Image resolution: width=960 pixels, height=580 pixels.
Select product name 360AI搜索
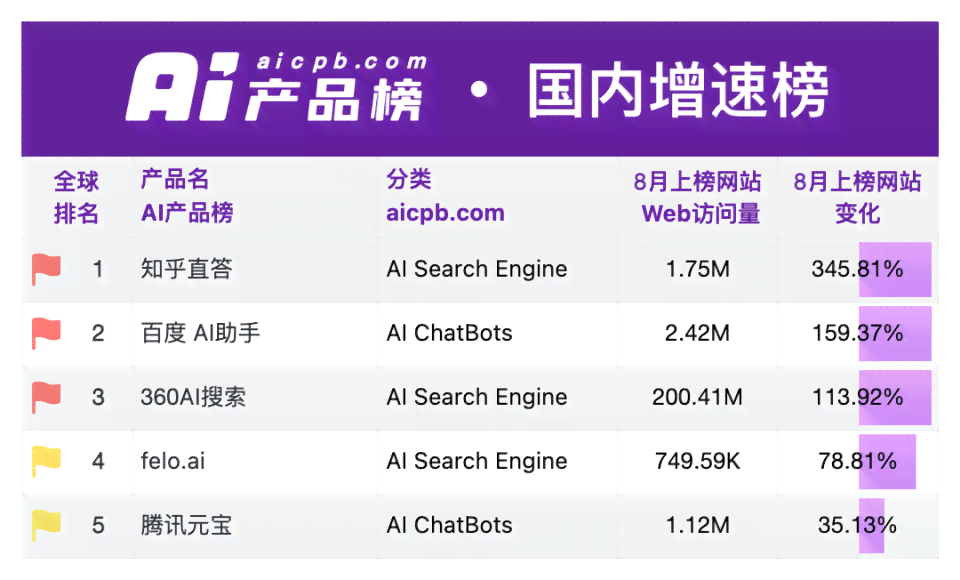[x=193, y=397]
